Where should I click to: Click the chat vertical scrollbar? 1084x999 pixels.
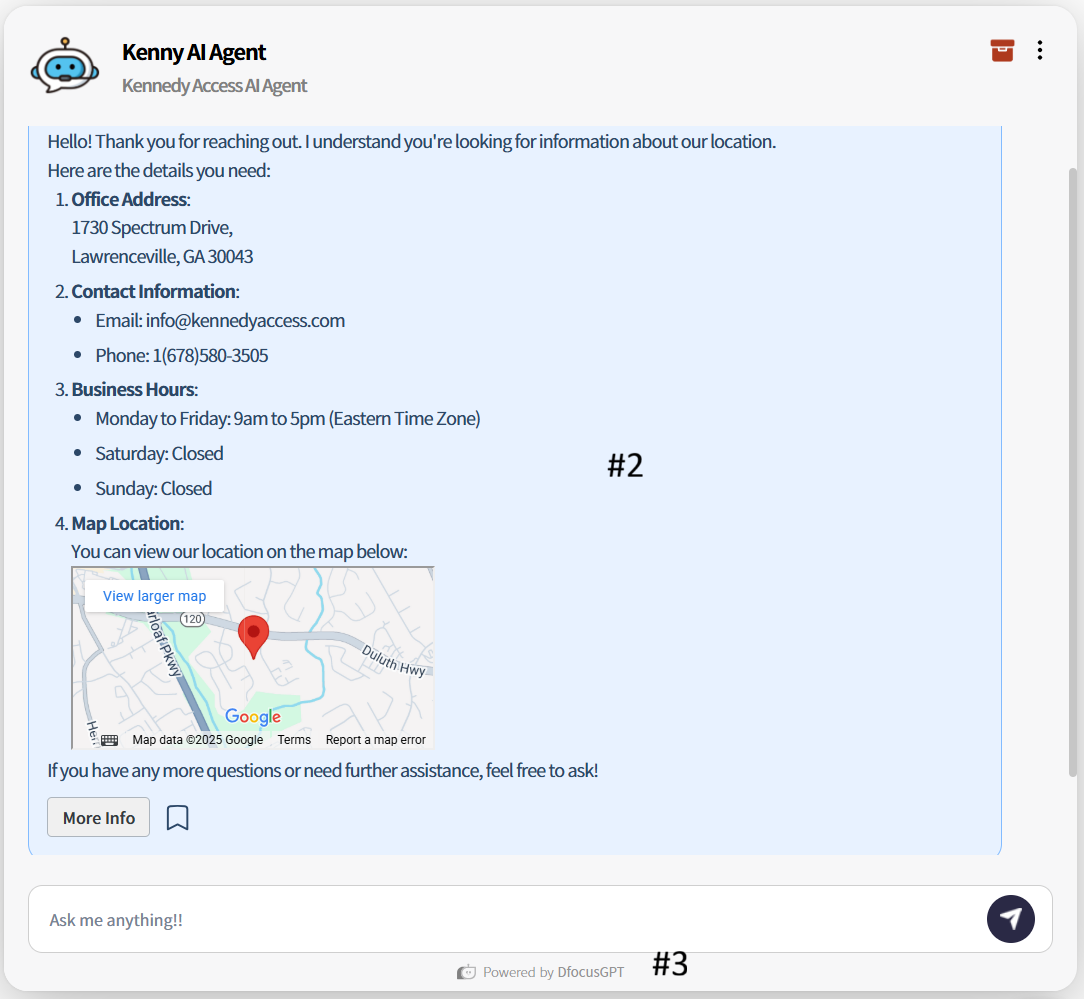[1072, 470]
